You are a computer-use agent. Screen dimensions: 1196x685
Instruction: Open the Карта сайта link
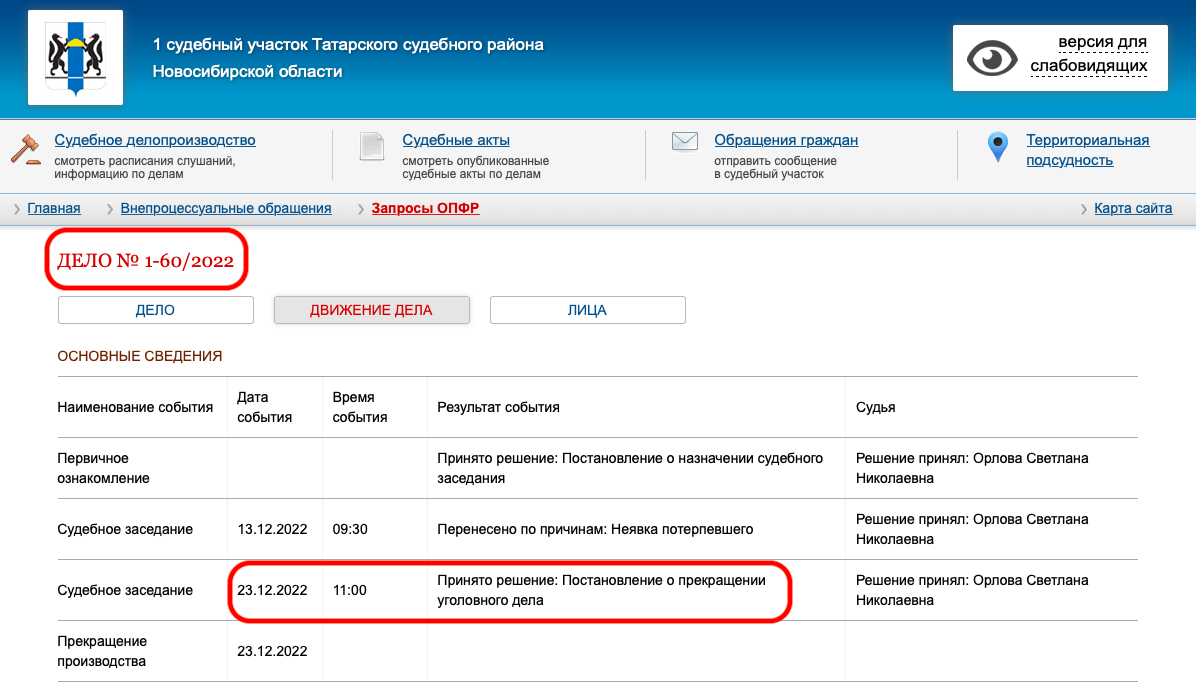[1133, 208]
